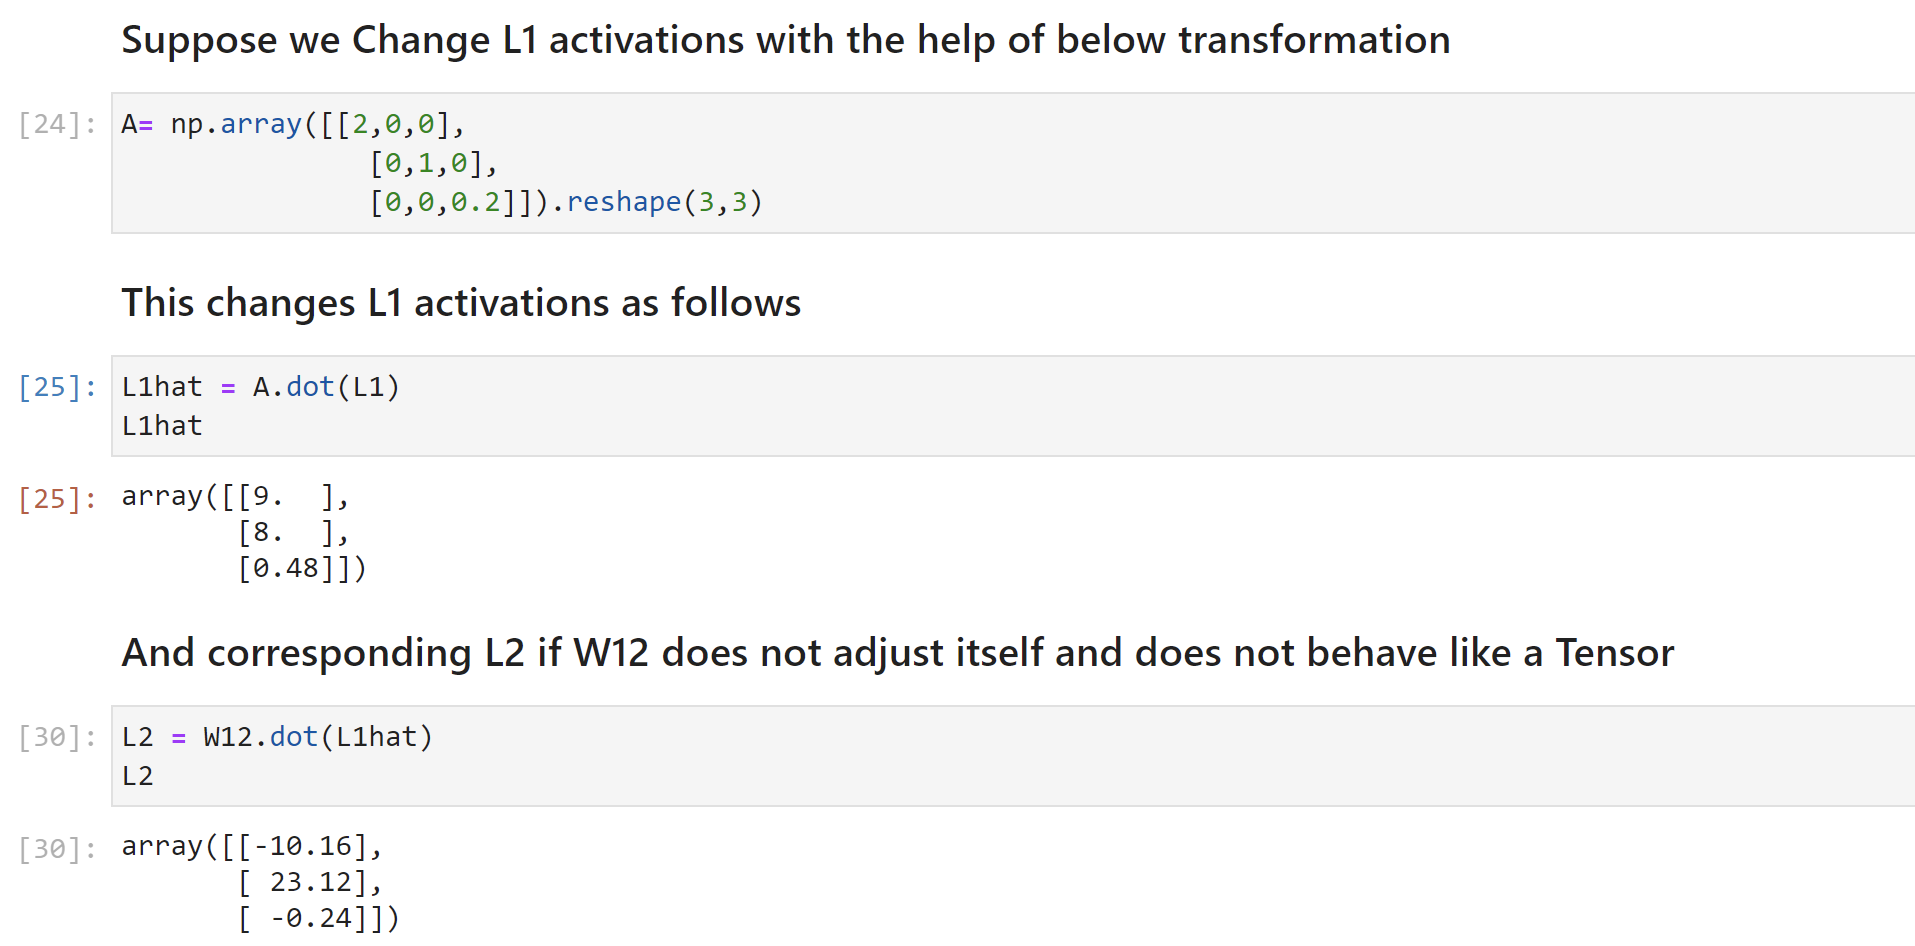Click the 'Suppose we Change L1 activations' heading
1915x946 pixels.
785,41
